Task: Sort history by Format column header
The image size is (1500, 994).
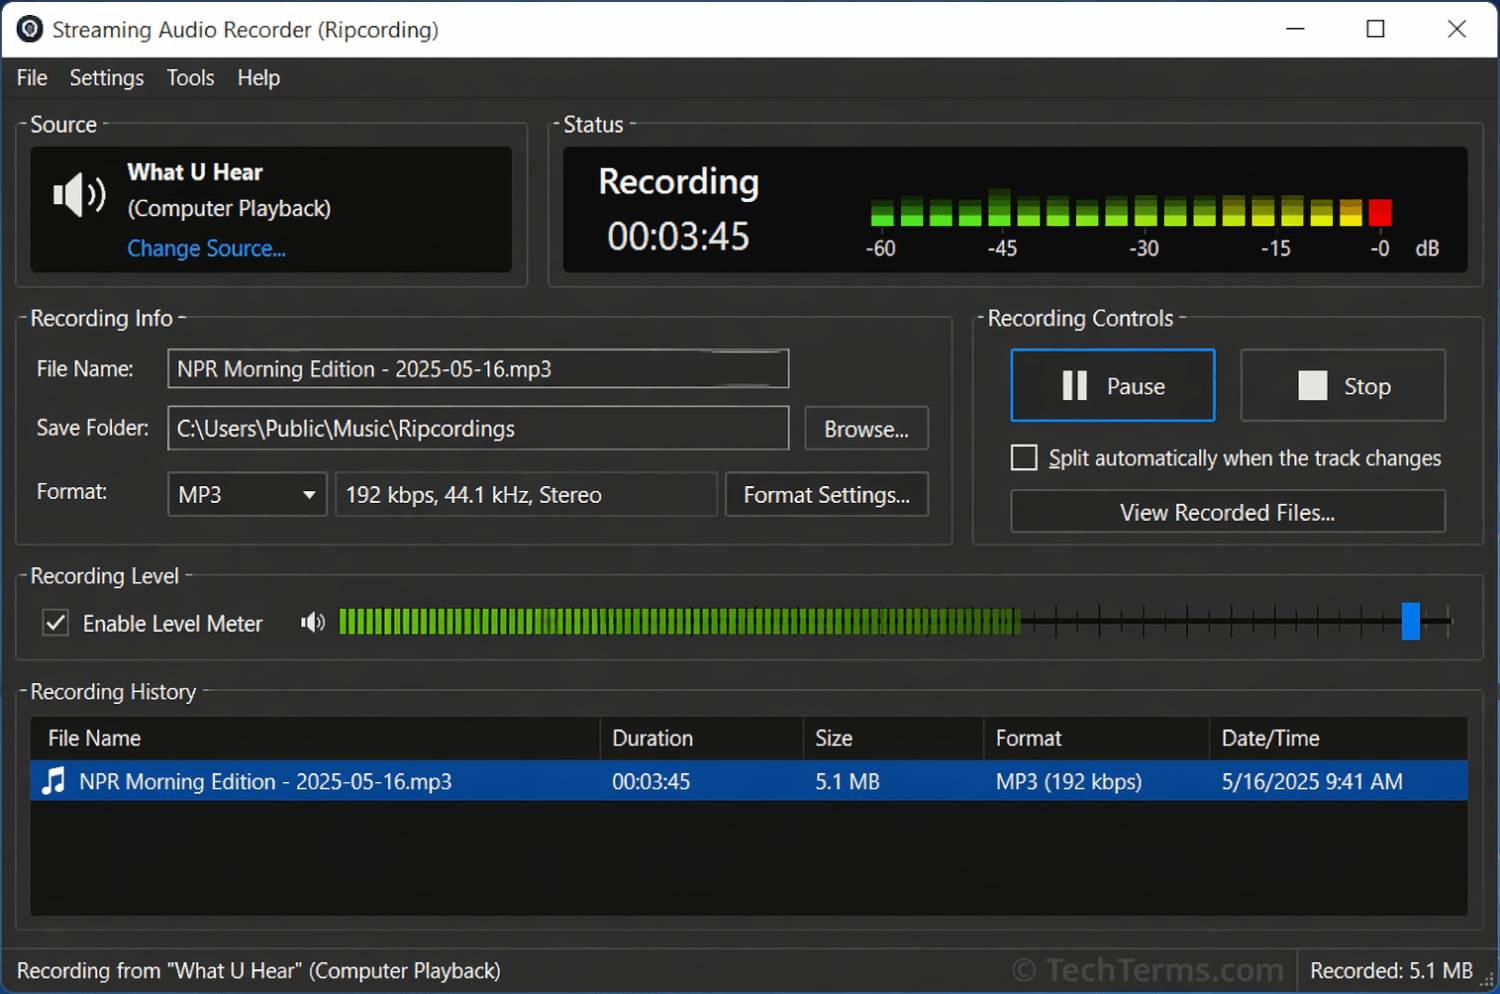Action: point(1096,738)
